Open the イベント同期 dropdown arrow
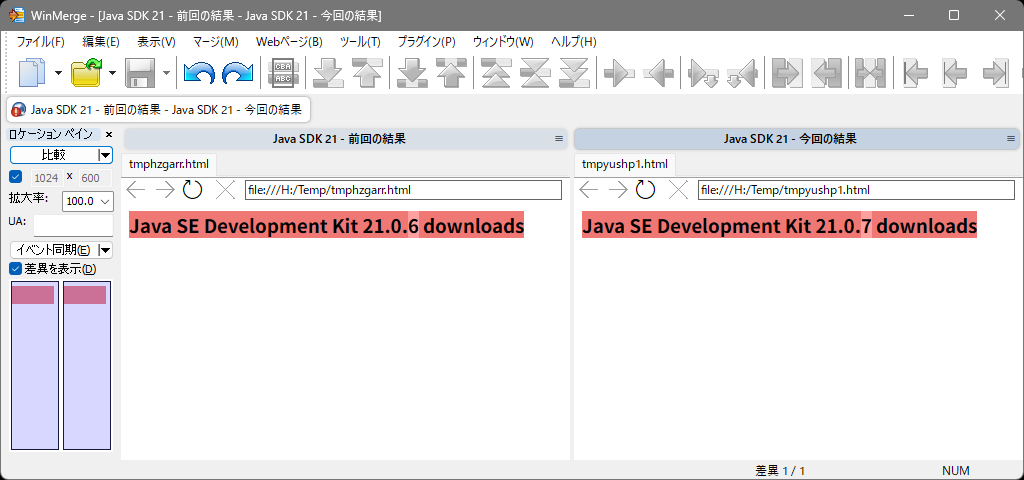The width and height of the screenshot is (1024, 480). pyautogui.click(x=104, y=250)
